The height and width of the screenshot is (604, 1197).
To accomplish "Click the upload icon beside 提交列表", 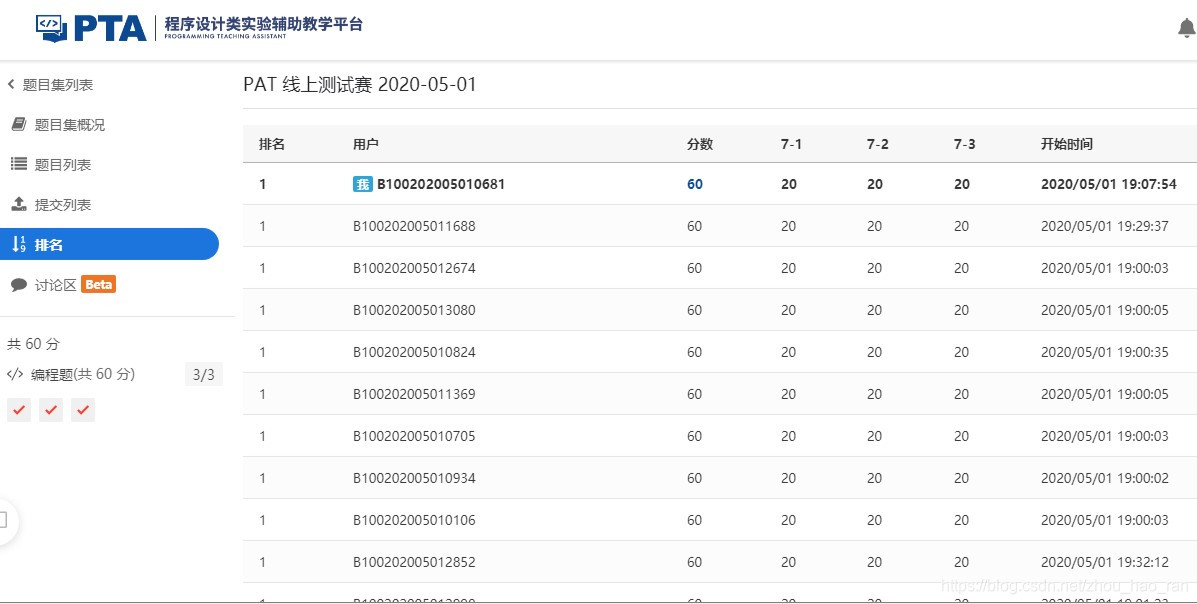I will click(x=19, y=204).
